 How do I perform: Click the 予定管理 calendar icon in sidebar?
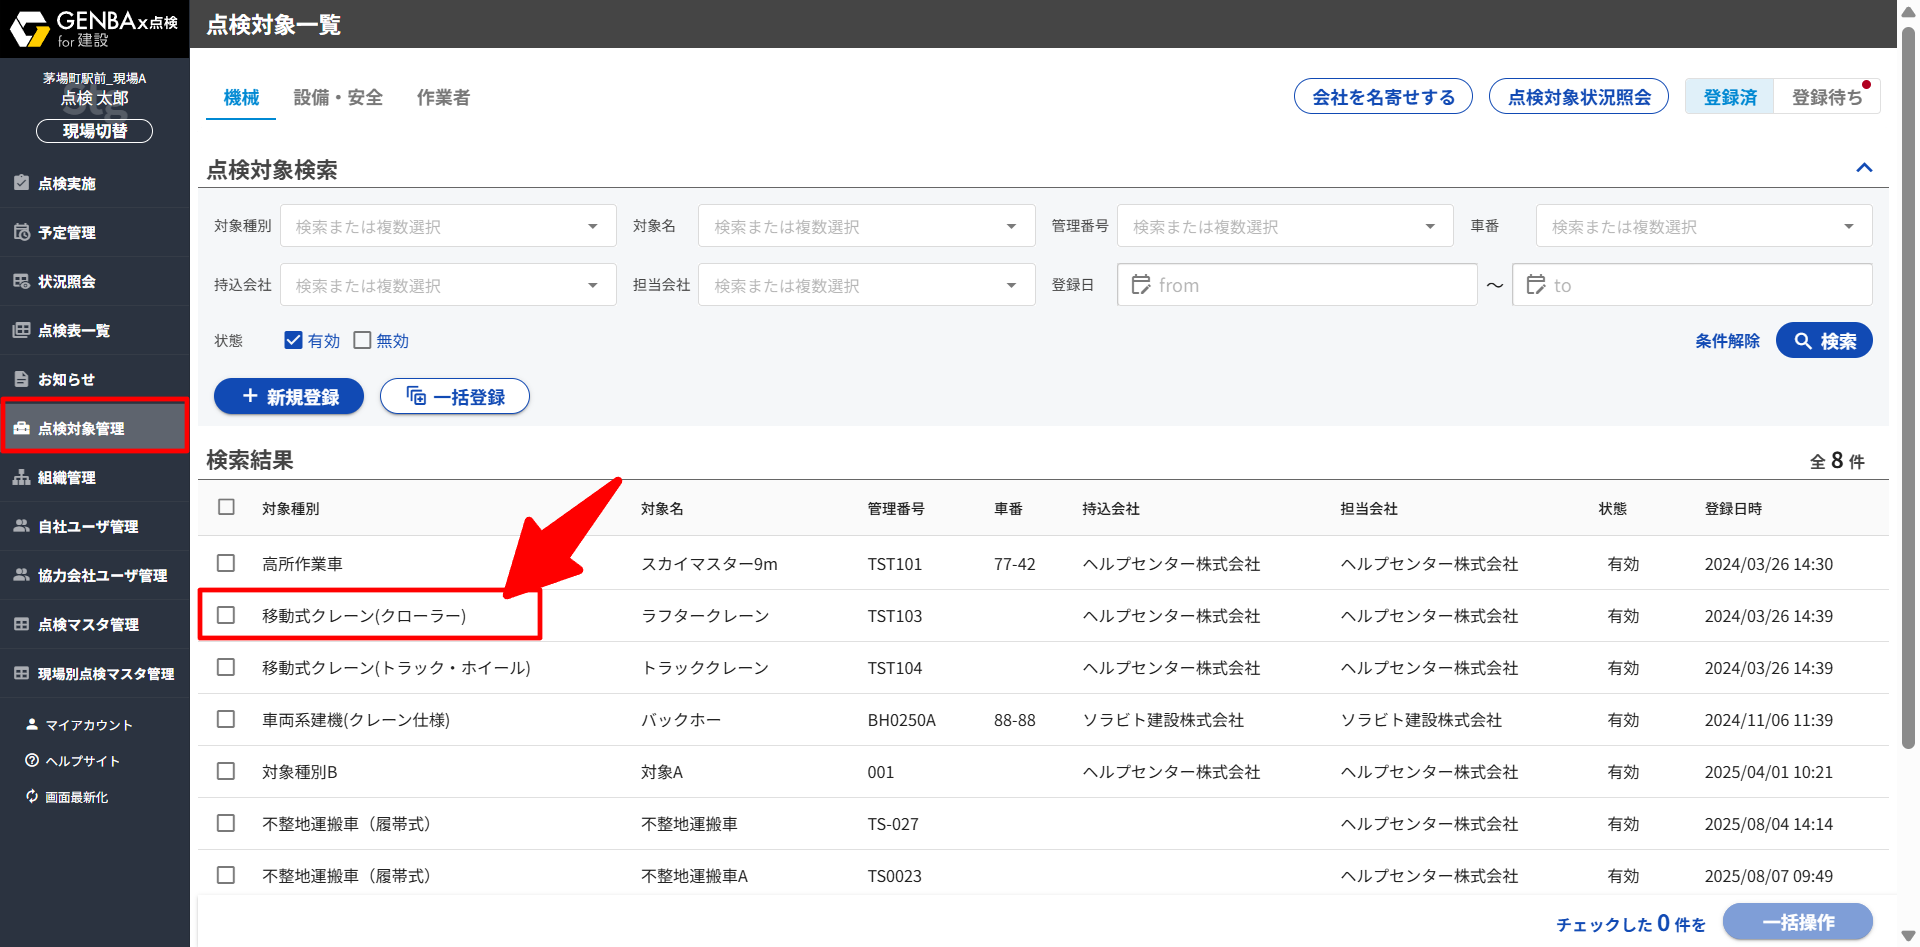(x=21, y=232)
